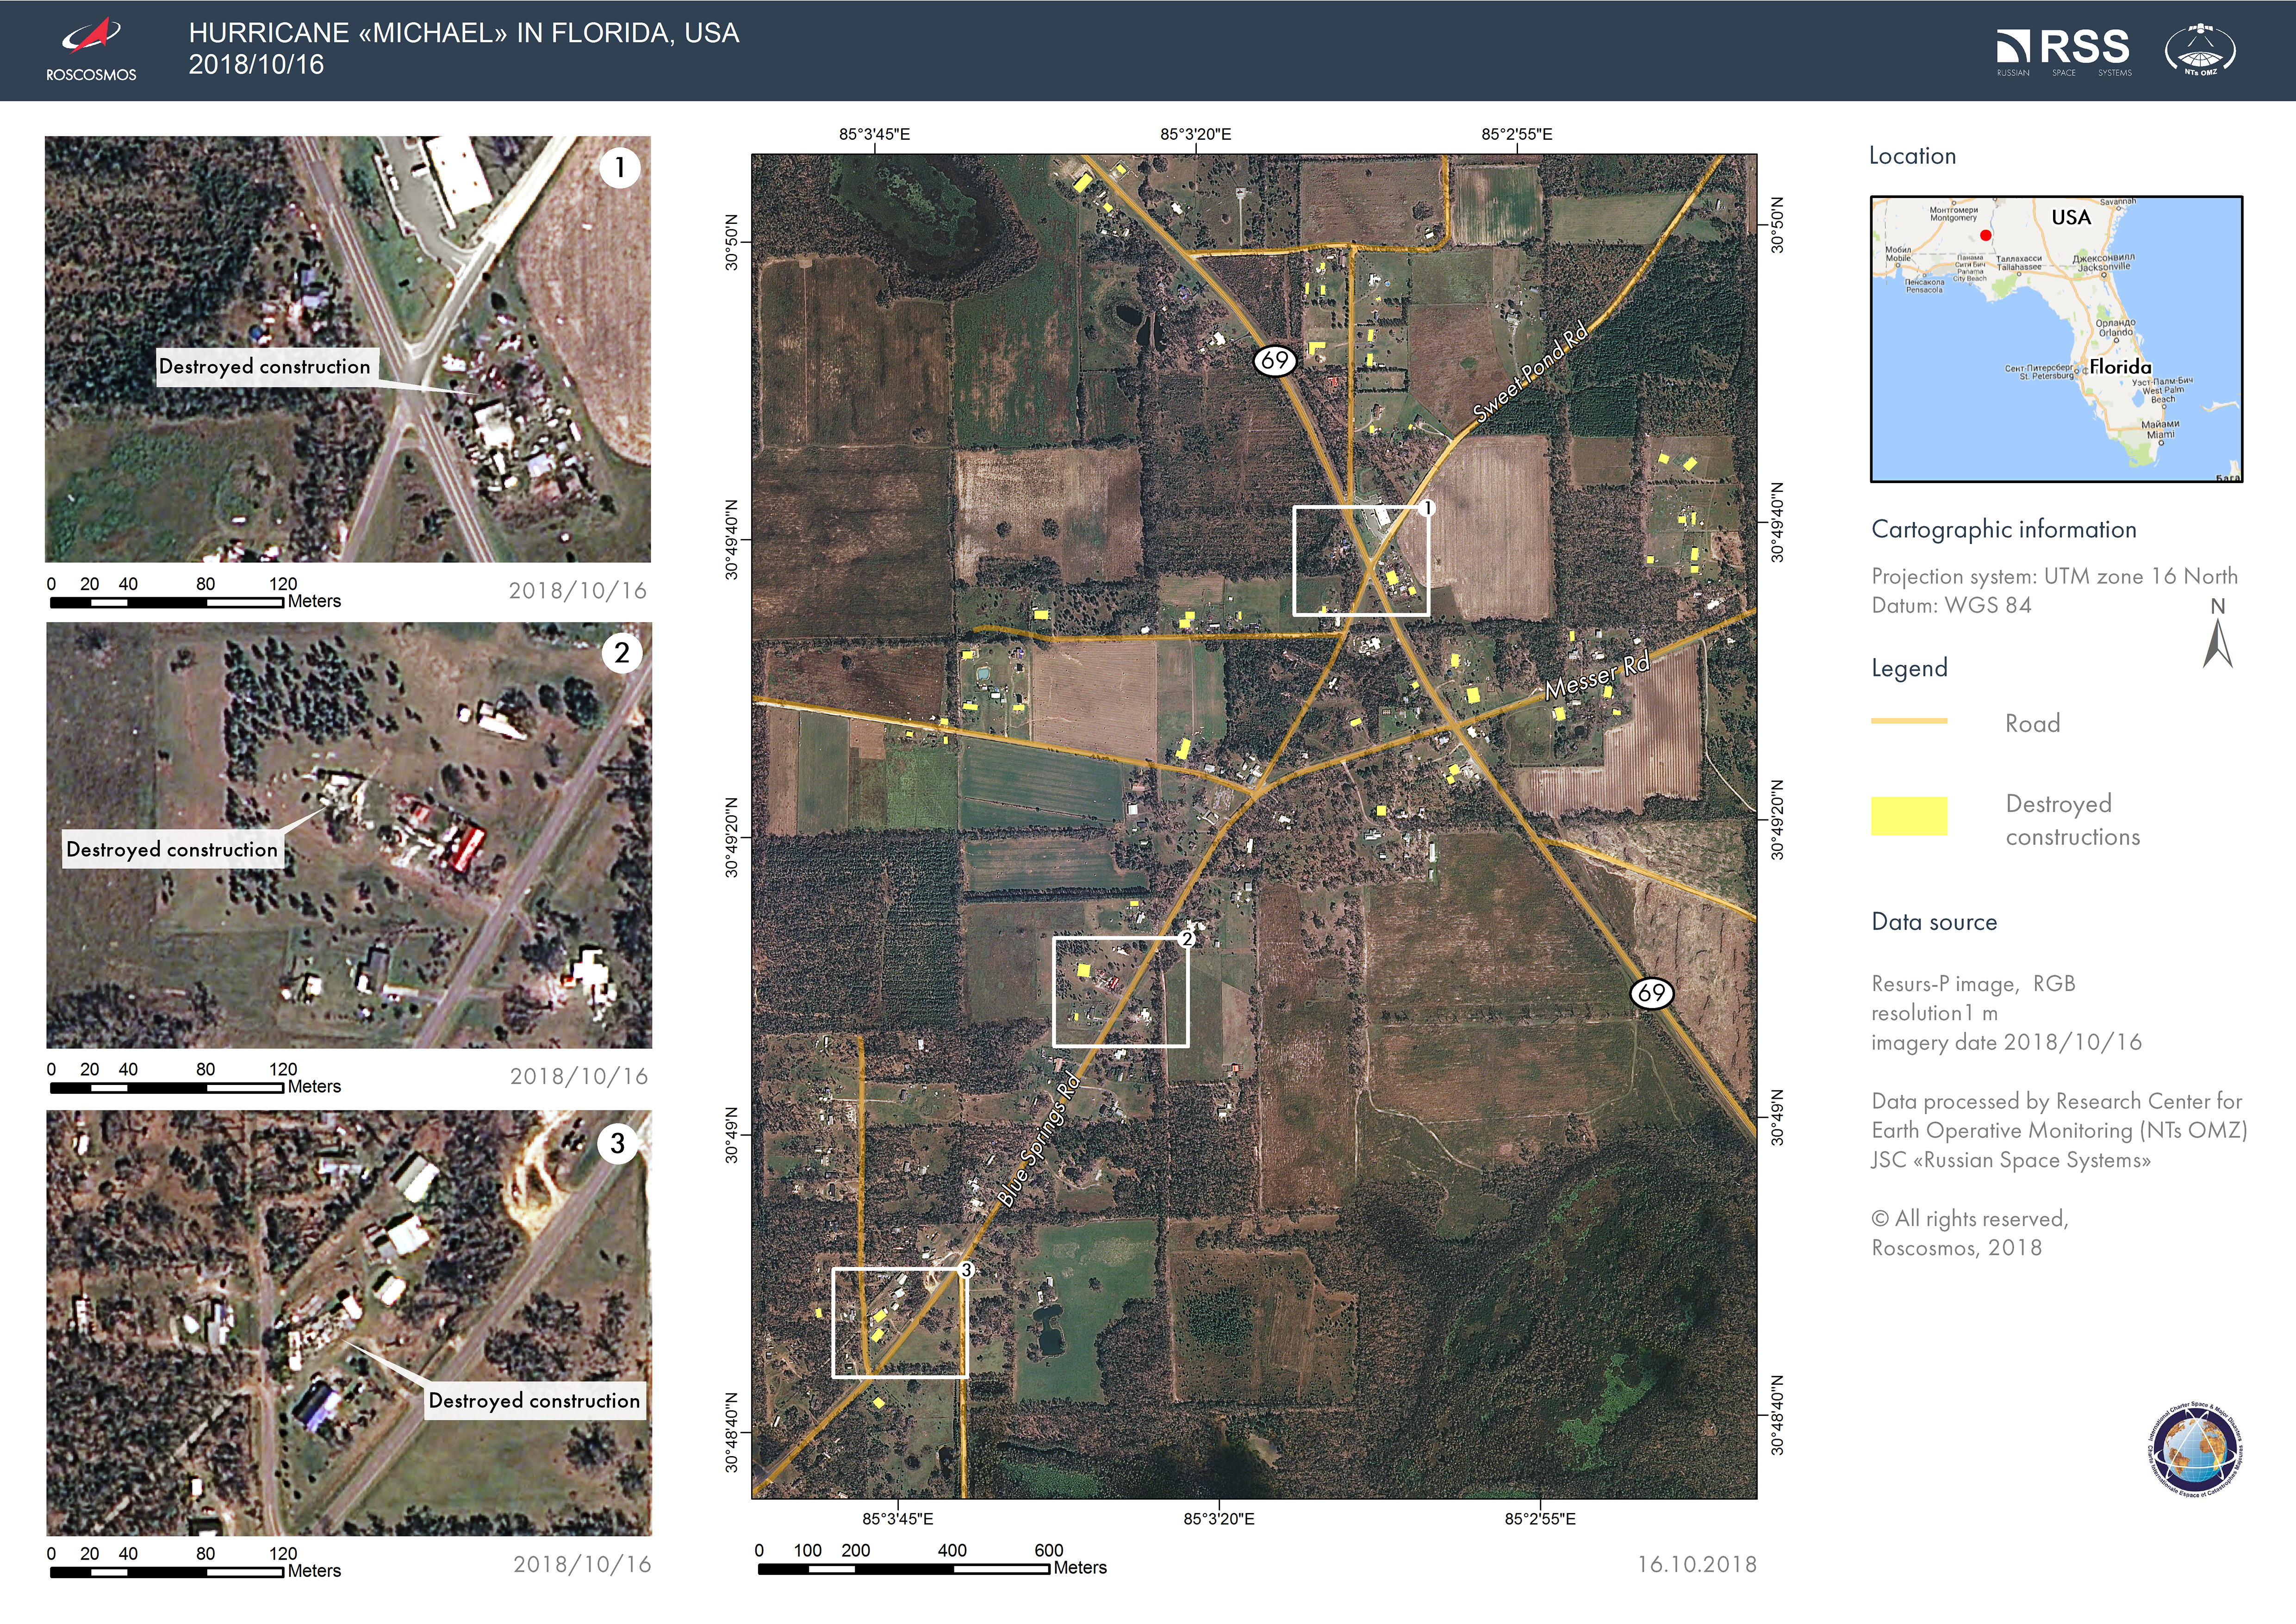This screenshot has width=2296, height=1624.
Task: Click the RSS Russian Space Systems logo
Action: [x=2063, y=50]
